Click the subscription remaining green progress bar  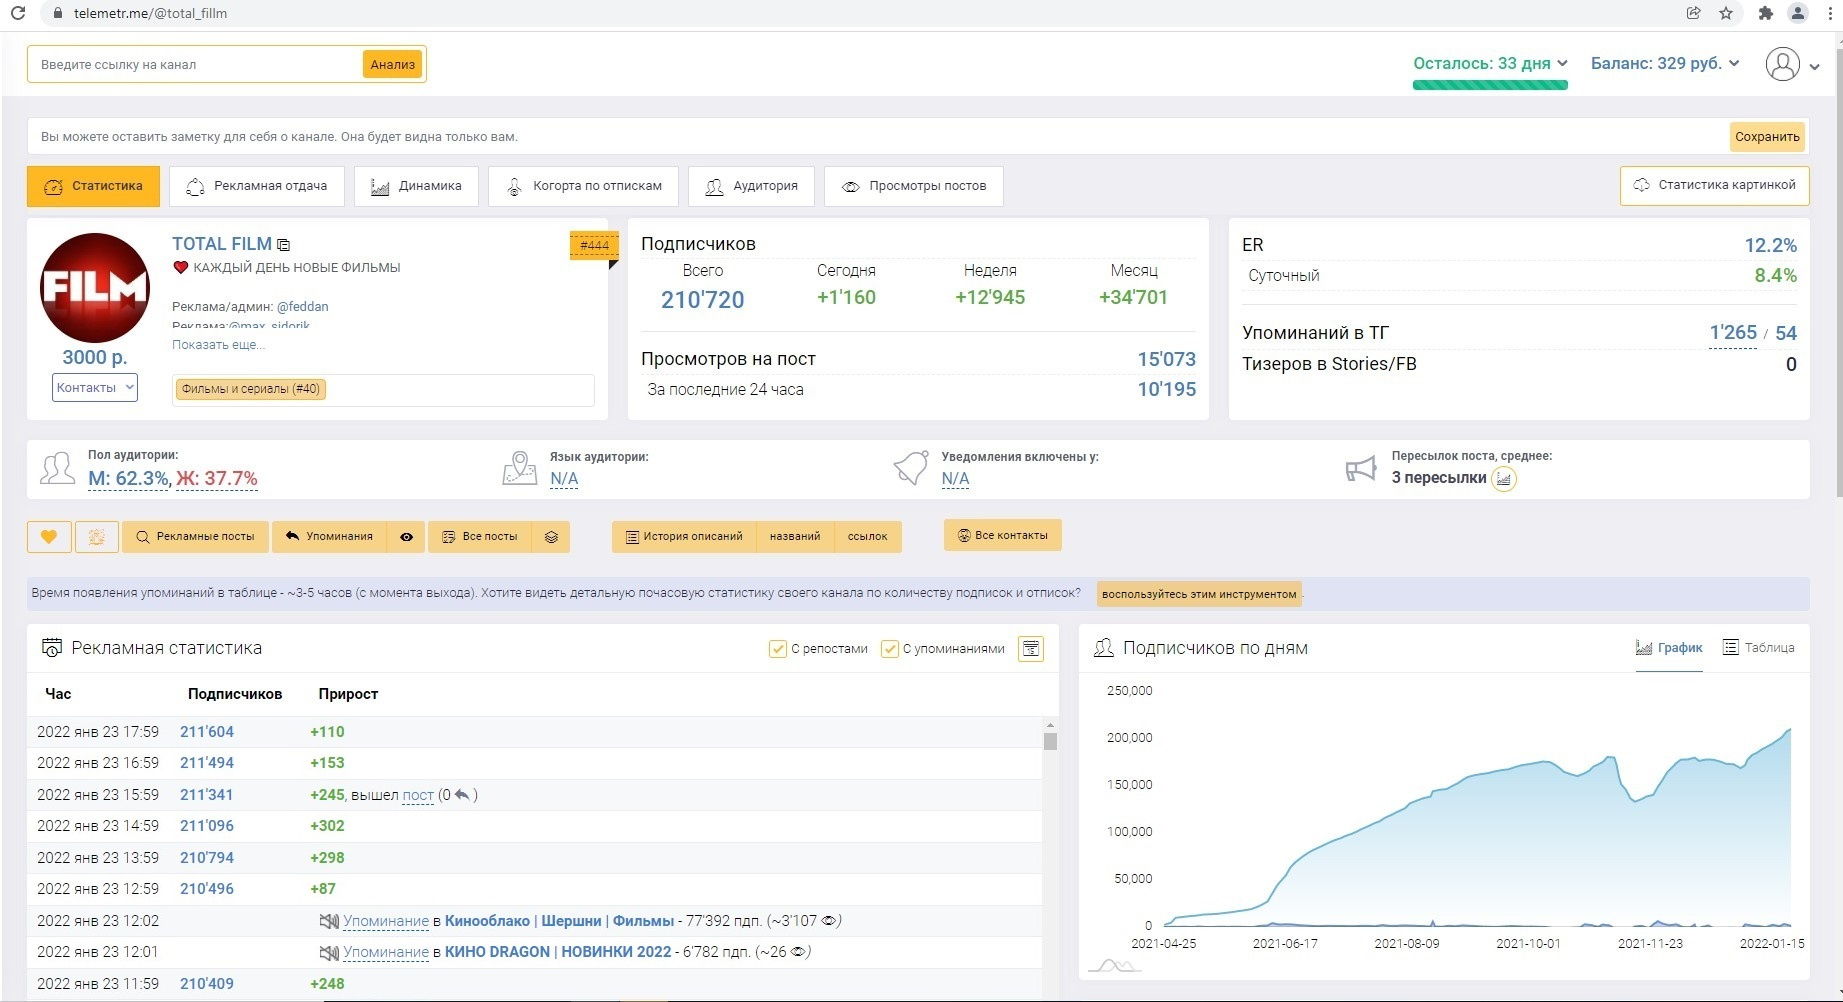point(1489,85)
